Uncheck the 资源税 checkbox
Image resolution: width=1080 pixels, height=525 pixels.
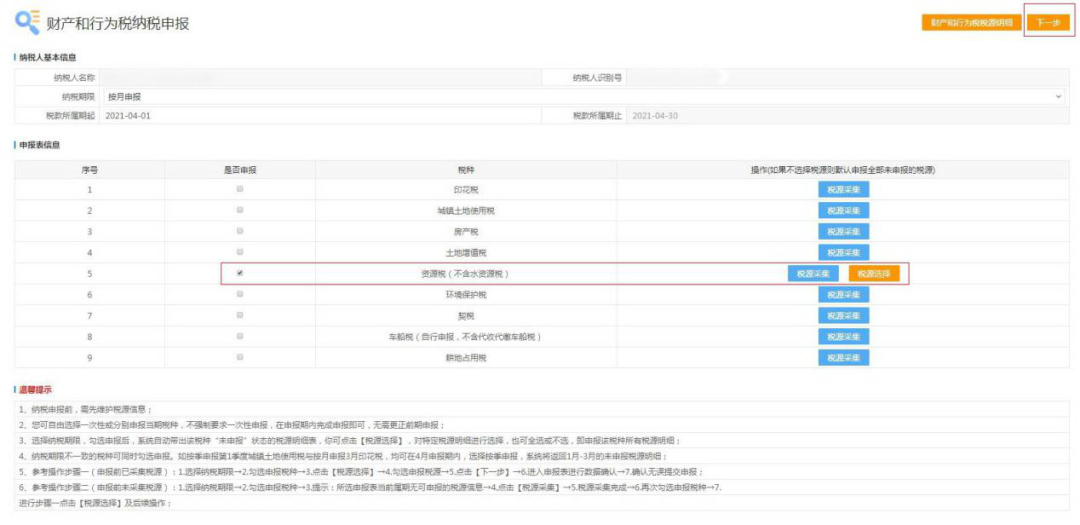pos(240,274)
